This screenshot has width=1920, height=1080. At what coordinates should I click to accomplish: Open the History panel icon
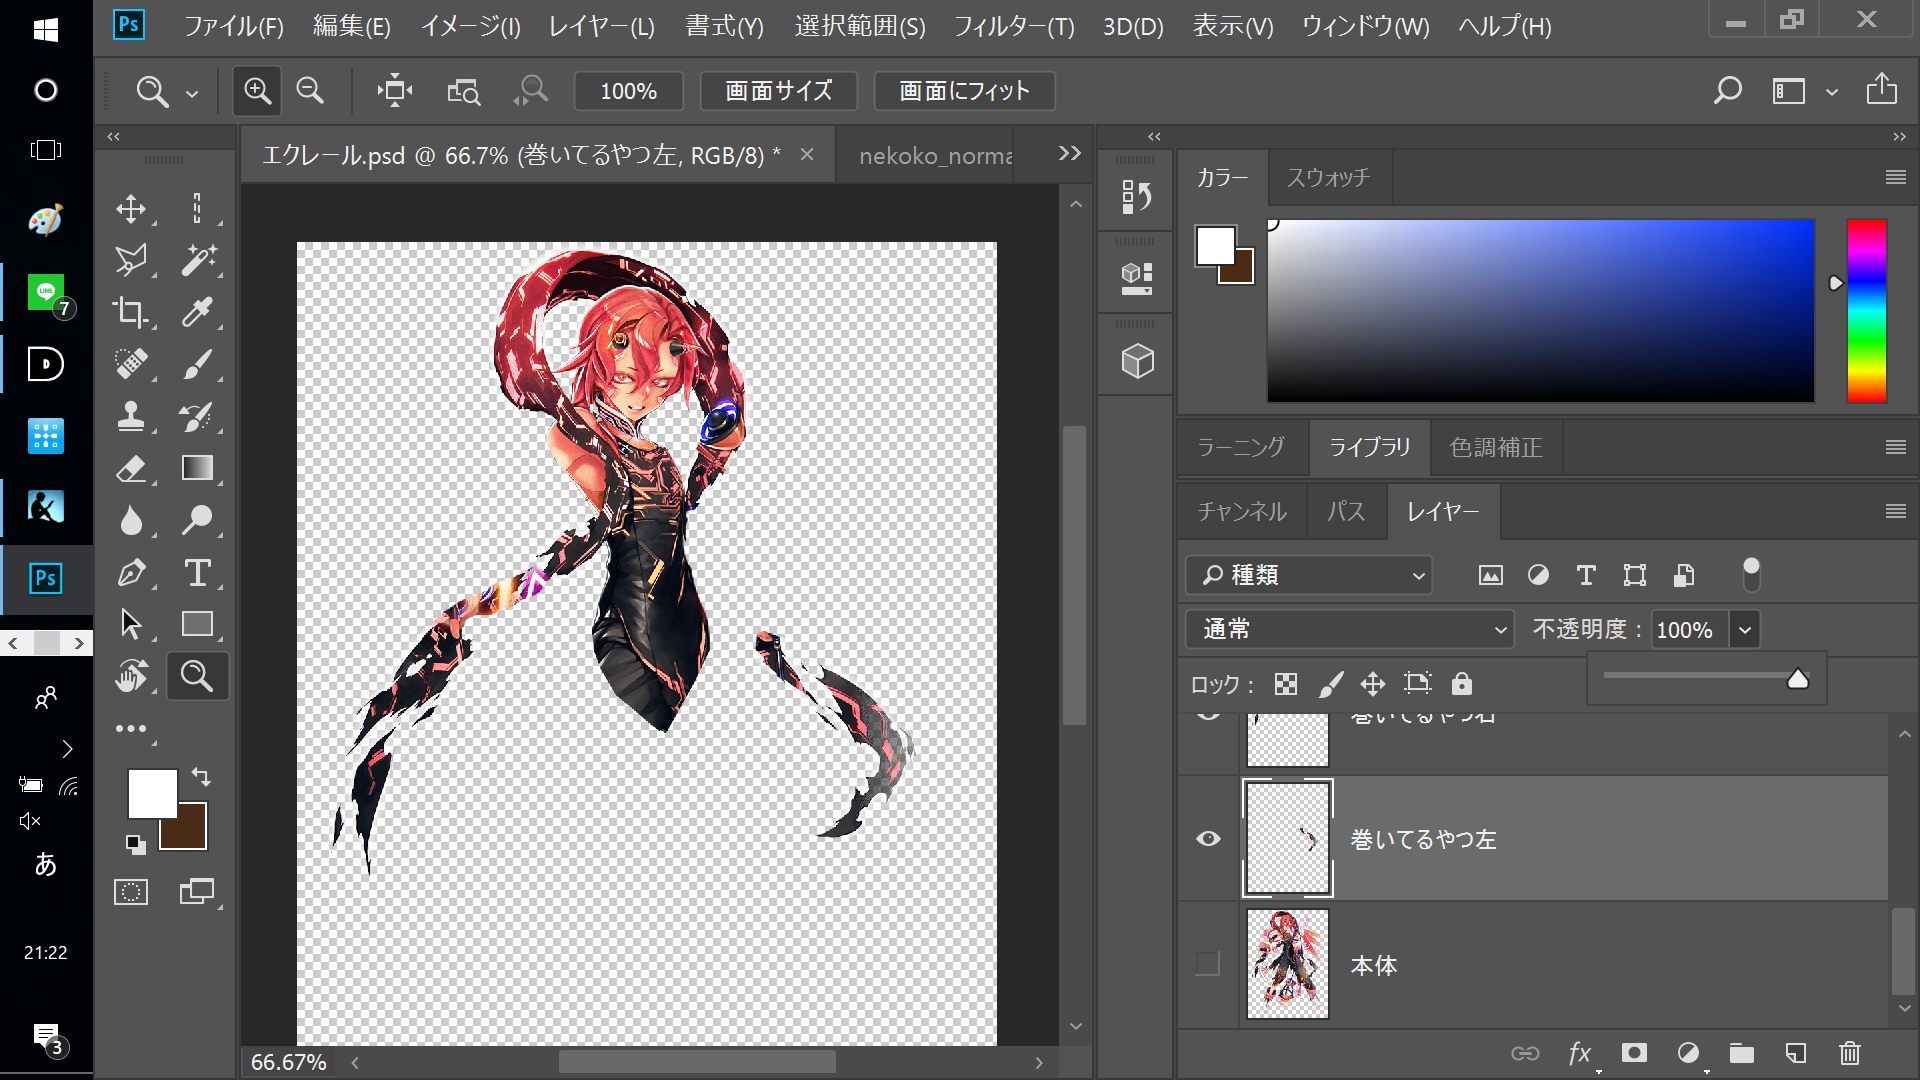tap(1136, 196)
